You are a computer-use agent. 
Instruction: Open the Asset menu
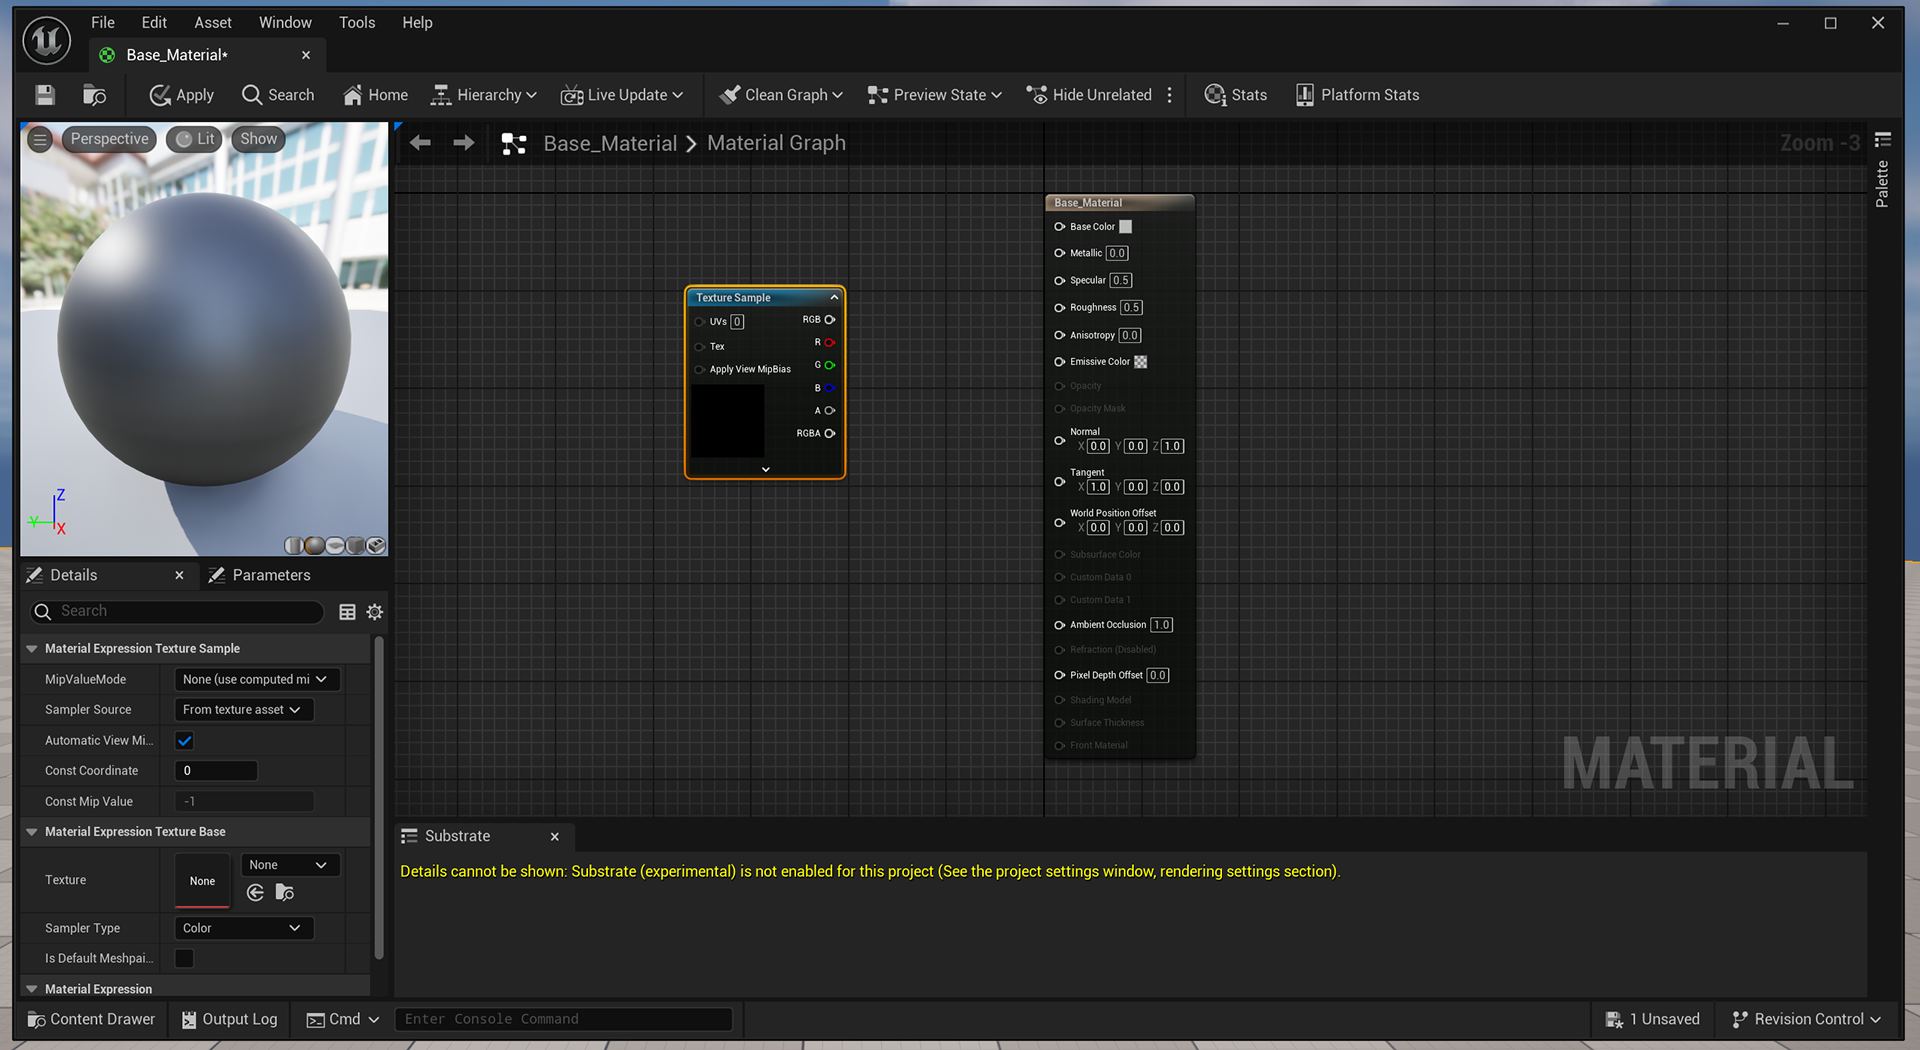pyautogui.click(x=212, y=22)
